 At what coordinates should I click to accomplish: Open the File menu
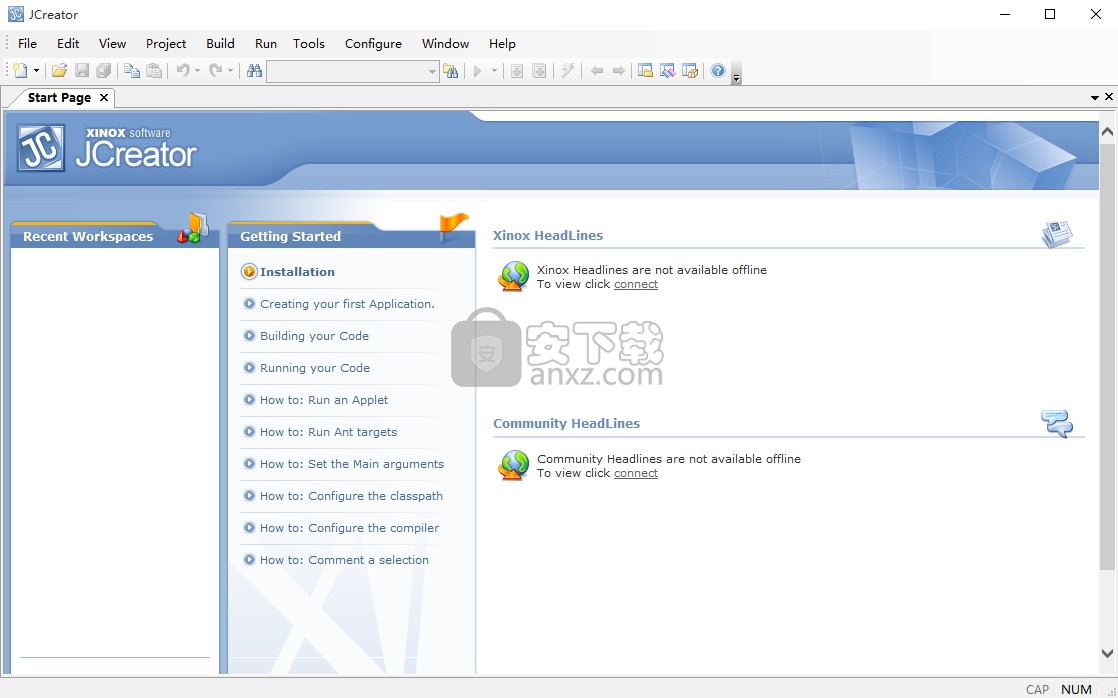27,43
